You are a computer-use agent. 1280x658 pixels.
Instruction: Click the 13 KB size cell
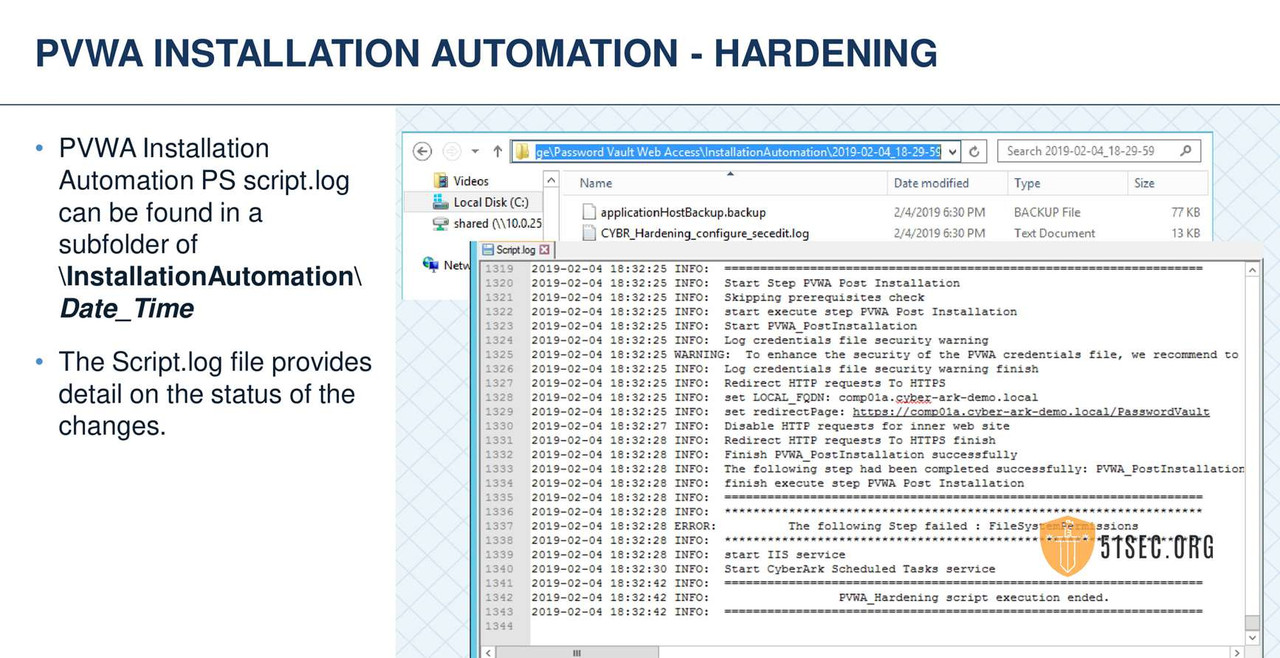click(x=1185, y=233)
